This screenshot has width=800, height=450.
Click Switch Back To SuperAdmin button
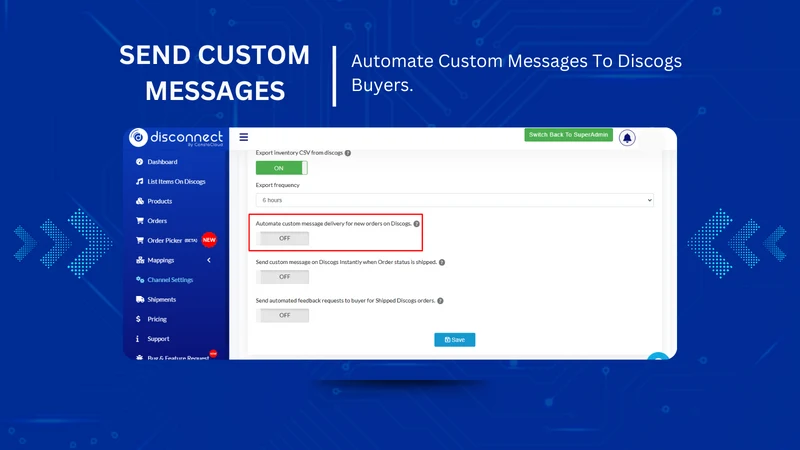pos(568,135)
